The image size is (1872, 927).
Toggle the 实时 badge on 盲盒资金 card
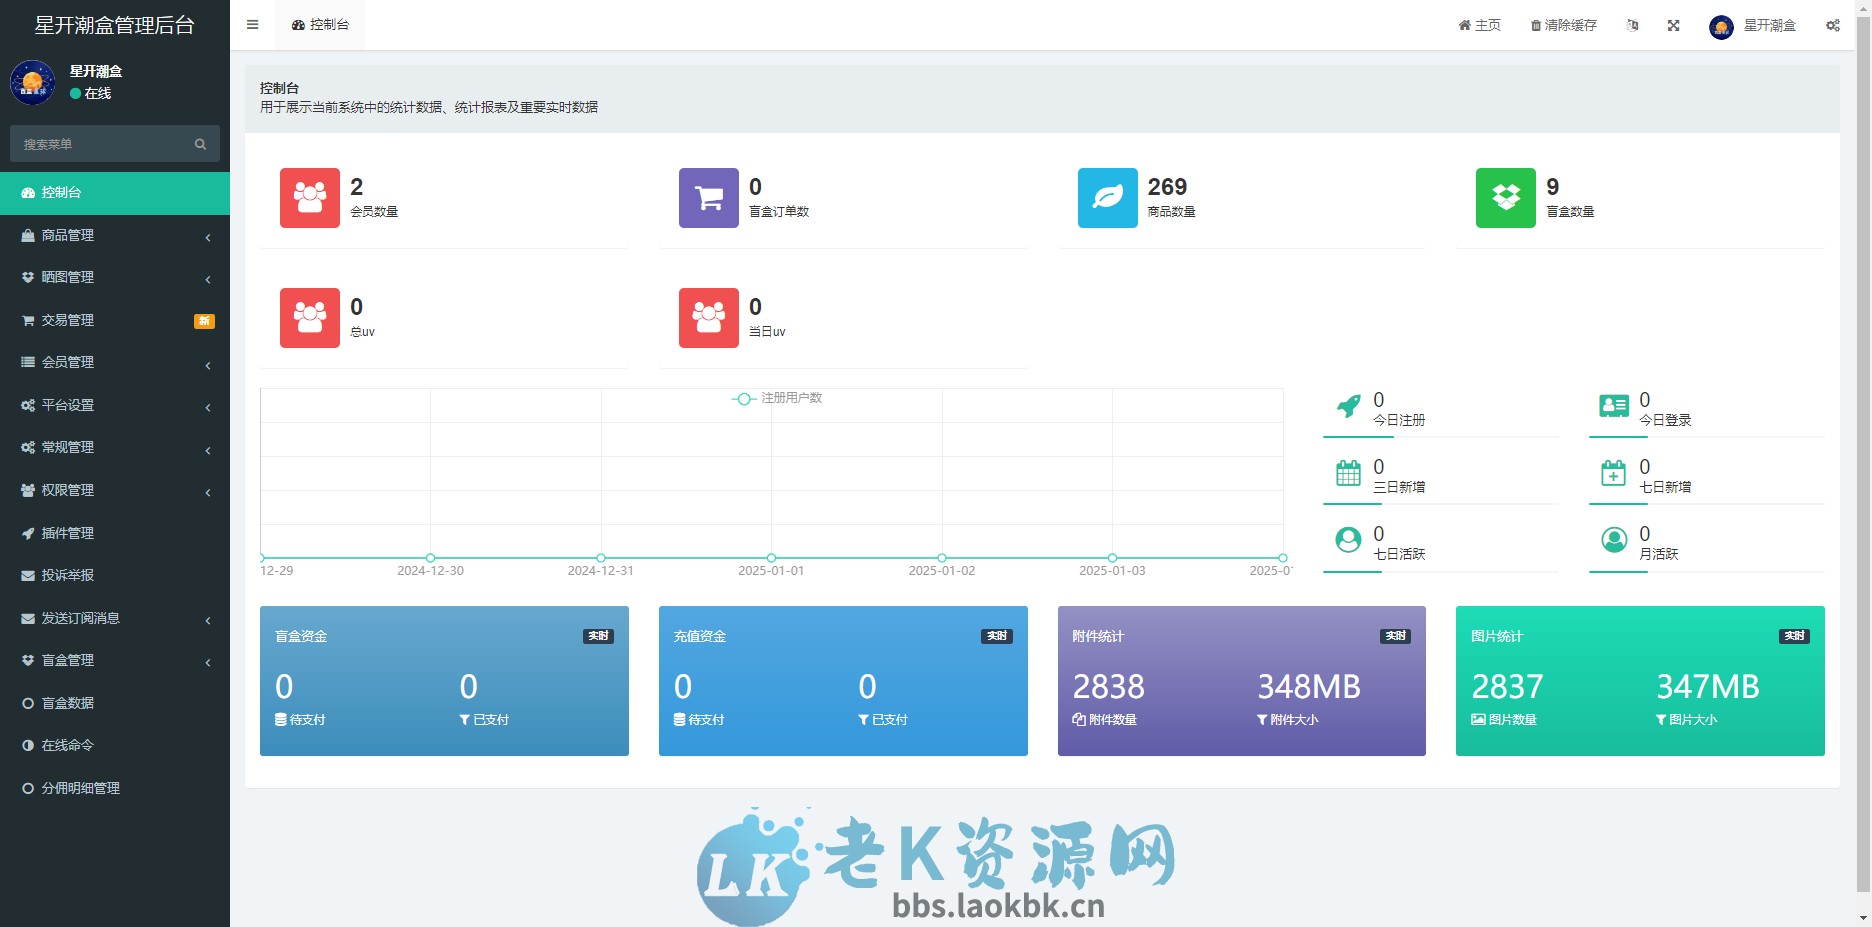tap(597, 635)
